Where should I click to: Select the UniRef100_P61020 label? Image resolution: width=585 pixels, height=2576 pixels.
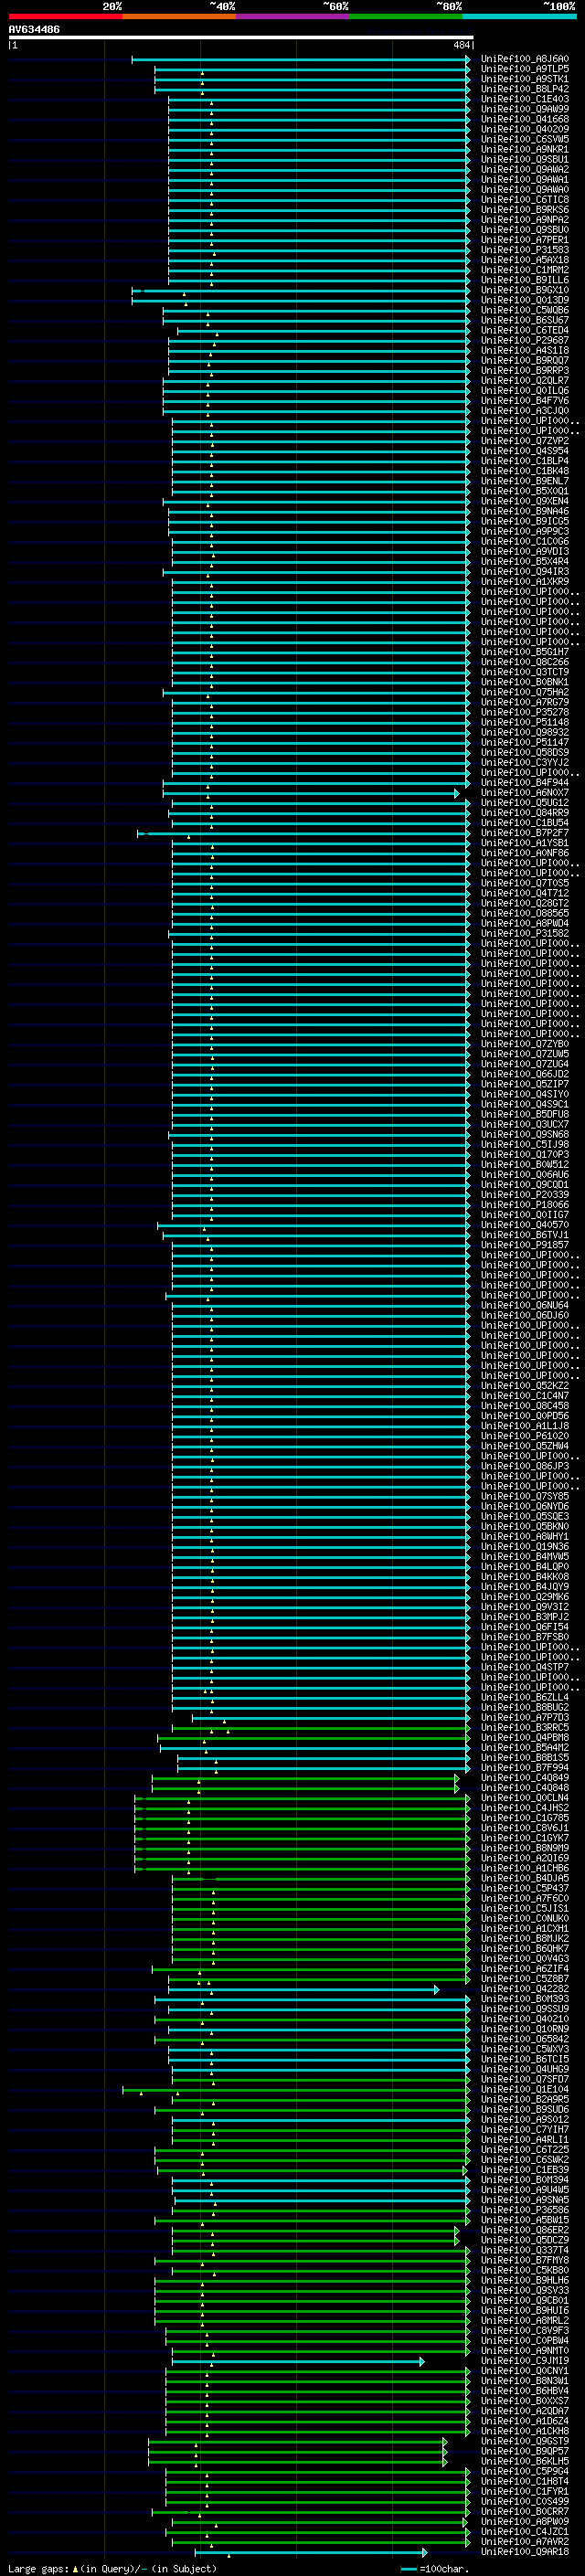(x=525, y=1436)
